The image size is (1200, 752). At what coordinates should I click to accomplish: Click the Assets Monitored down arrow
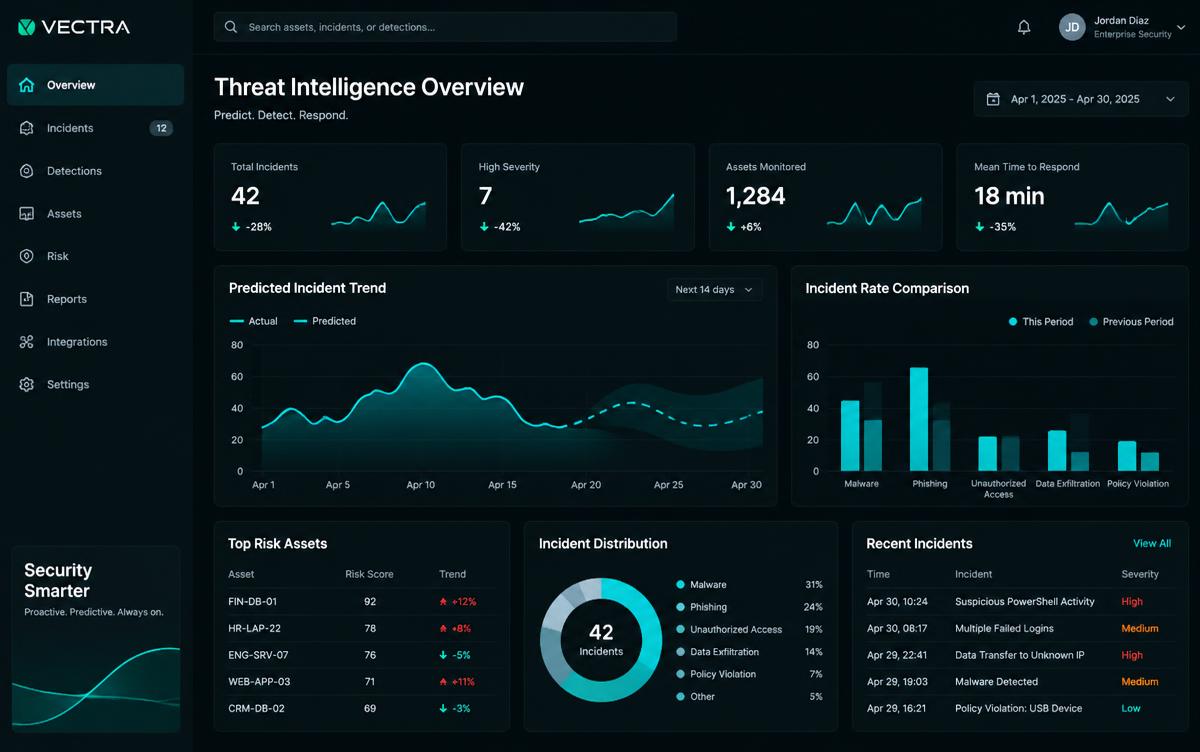[x=731, y=227]
